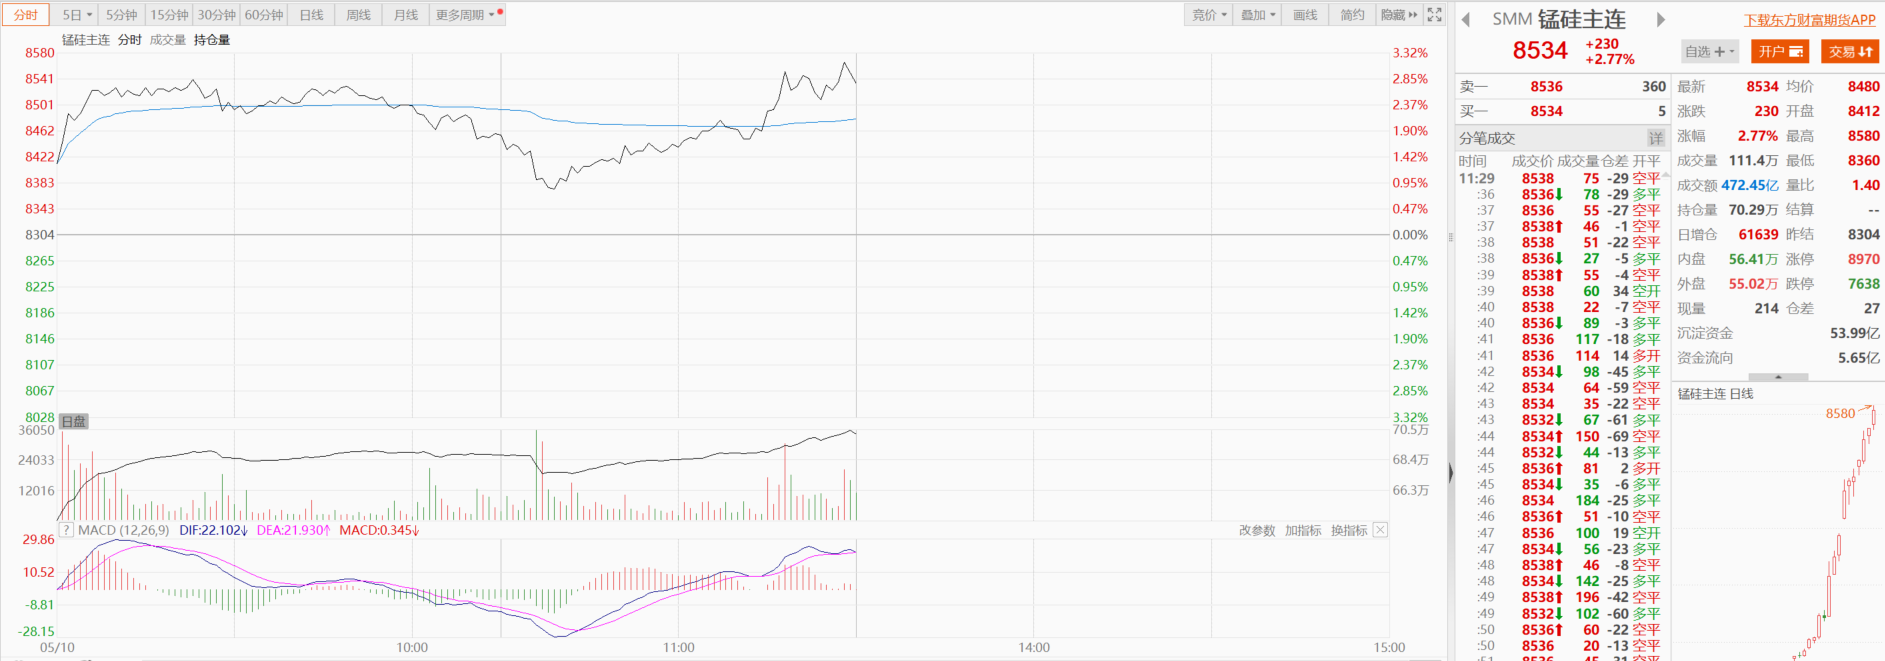
Task: Click the 05/10 date axis label
Action: tap(57, 647)
